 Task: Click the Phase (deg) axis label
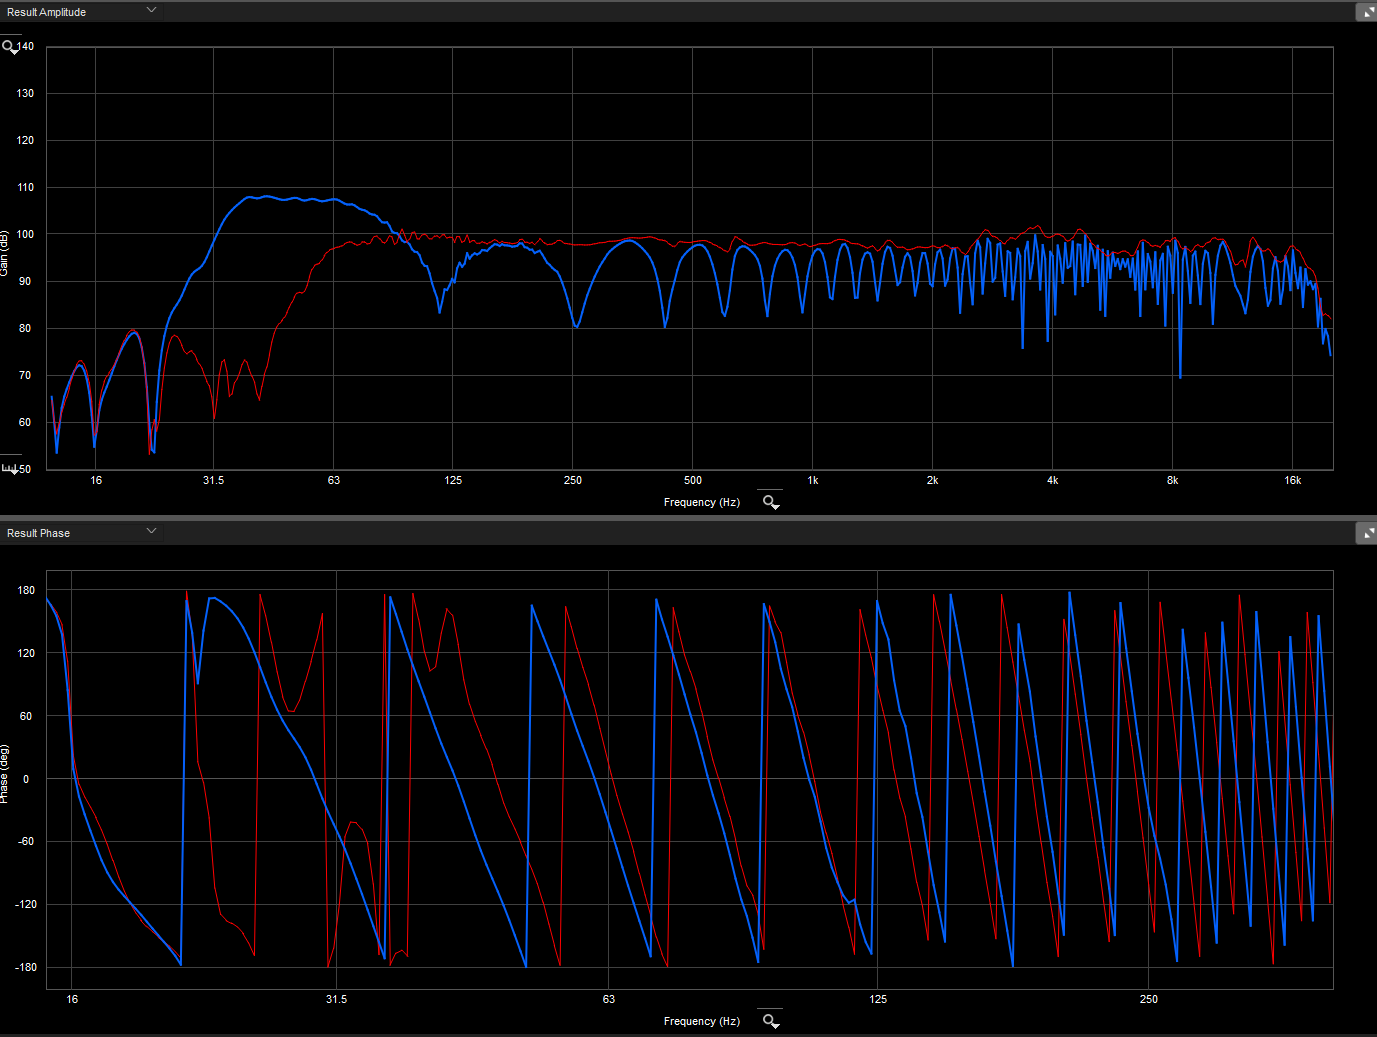point(4,773)
